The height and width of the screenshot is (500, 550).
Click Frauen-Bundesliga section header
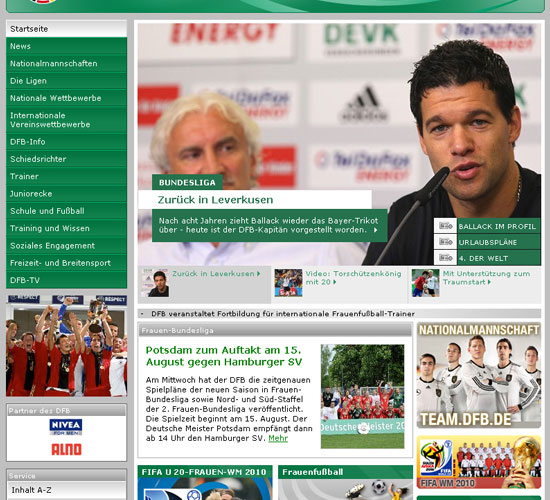(x=275, y=330)
